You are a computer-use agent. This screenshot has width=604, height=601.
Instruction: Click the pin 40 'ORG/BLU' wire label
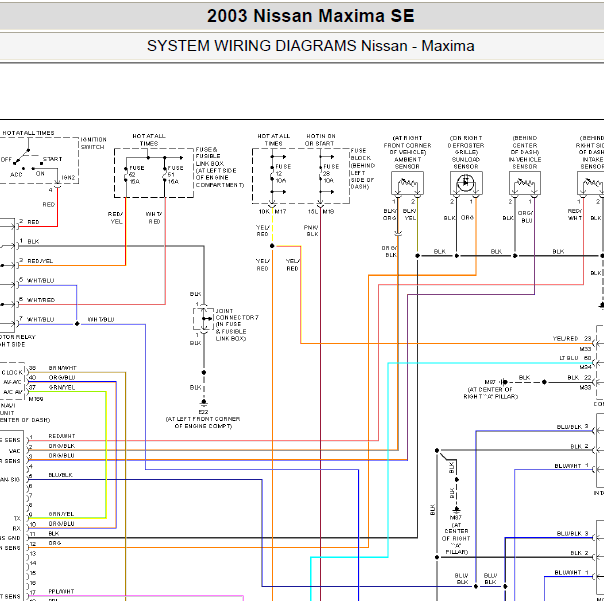[62, 378]
